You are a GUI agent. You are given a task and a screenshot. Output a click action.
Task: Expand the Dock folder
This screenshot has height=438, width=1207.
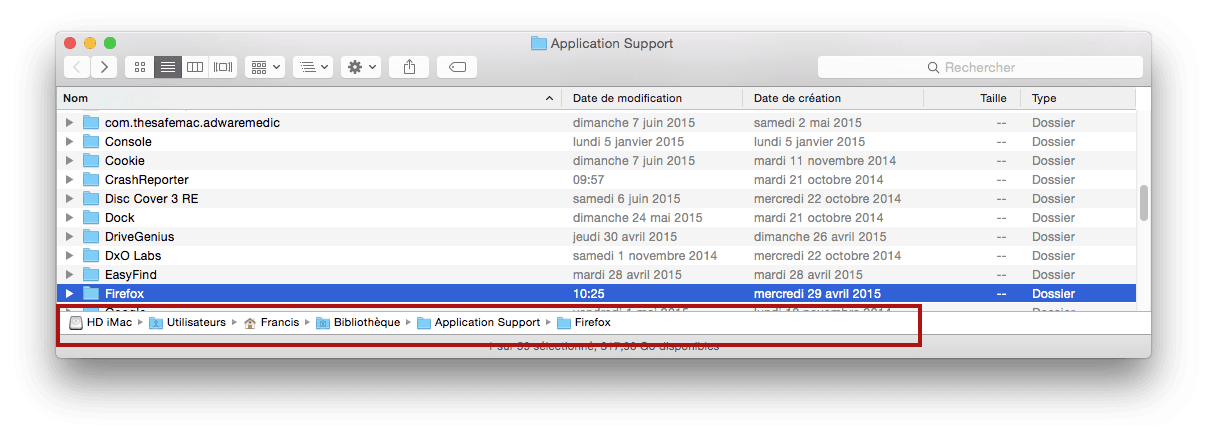click(69, 218)
